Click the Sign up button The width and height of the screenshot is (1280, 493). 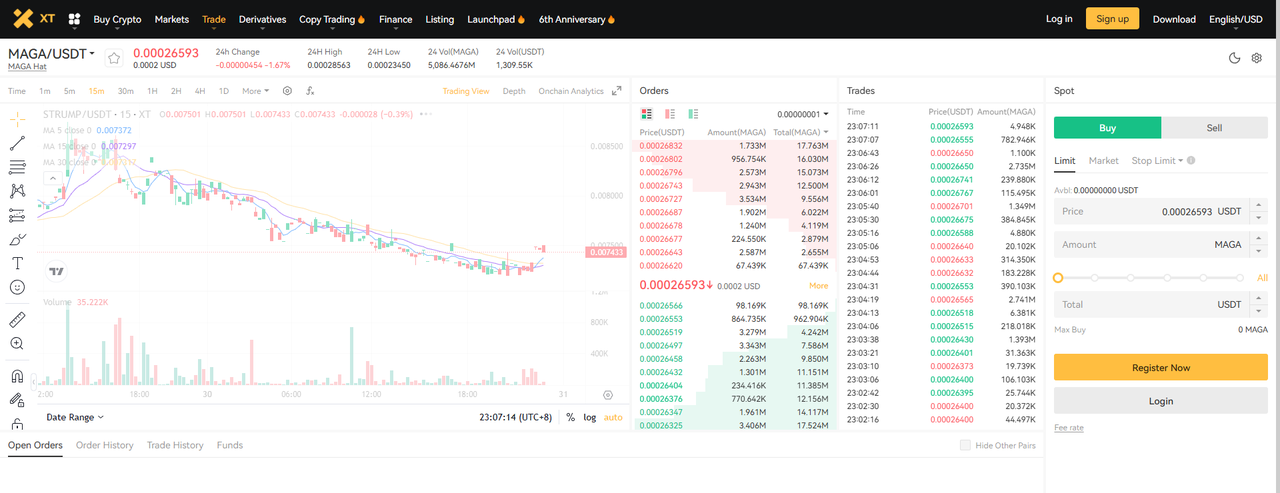coord(1112,18)
